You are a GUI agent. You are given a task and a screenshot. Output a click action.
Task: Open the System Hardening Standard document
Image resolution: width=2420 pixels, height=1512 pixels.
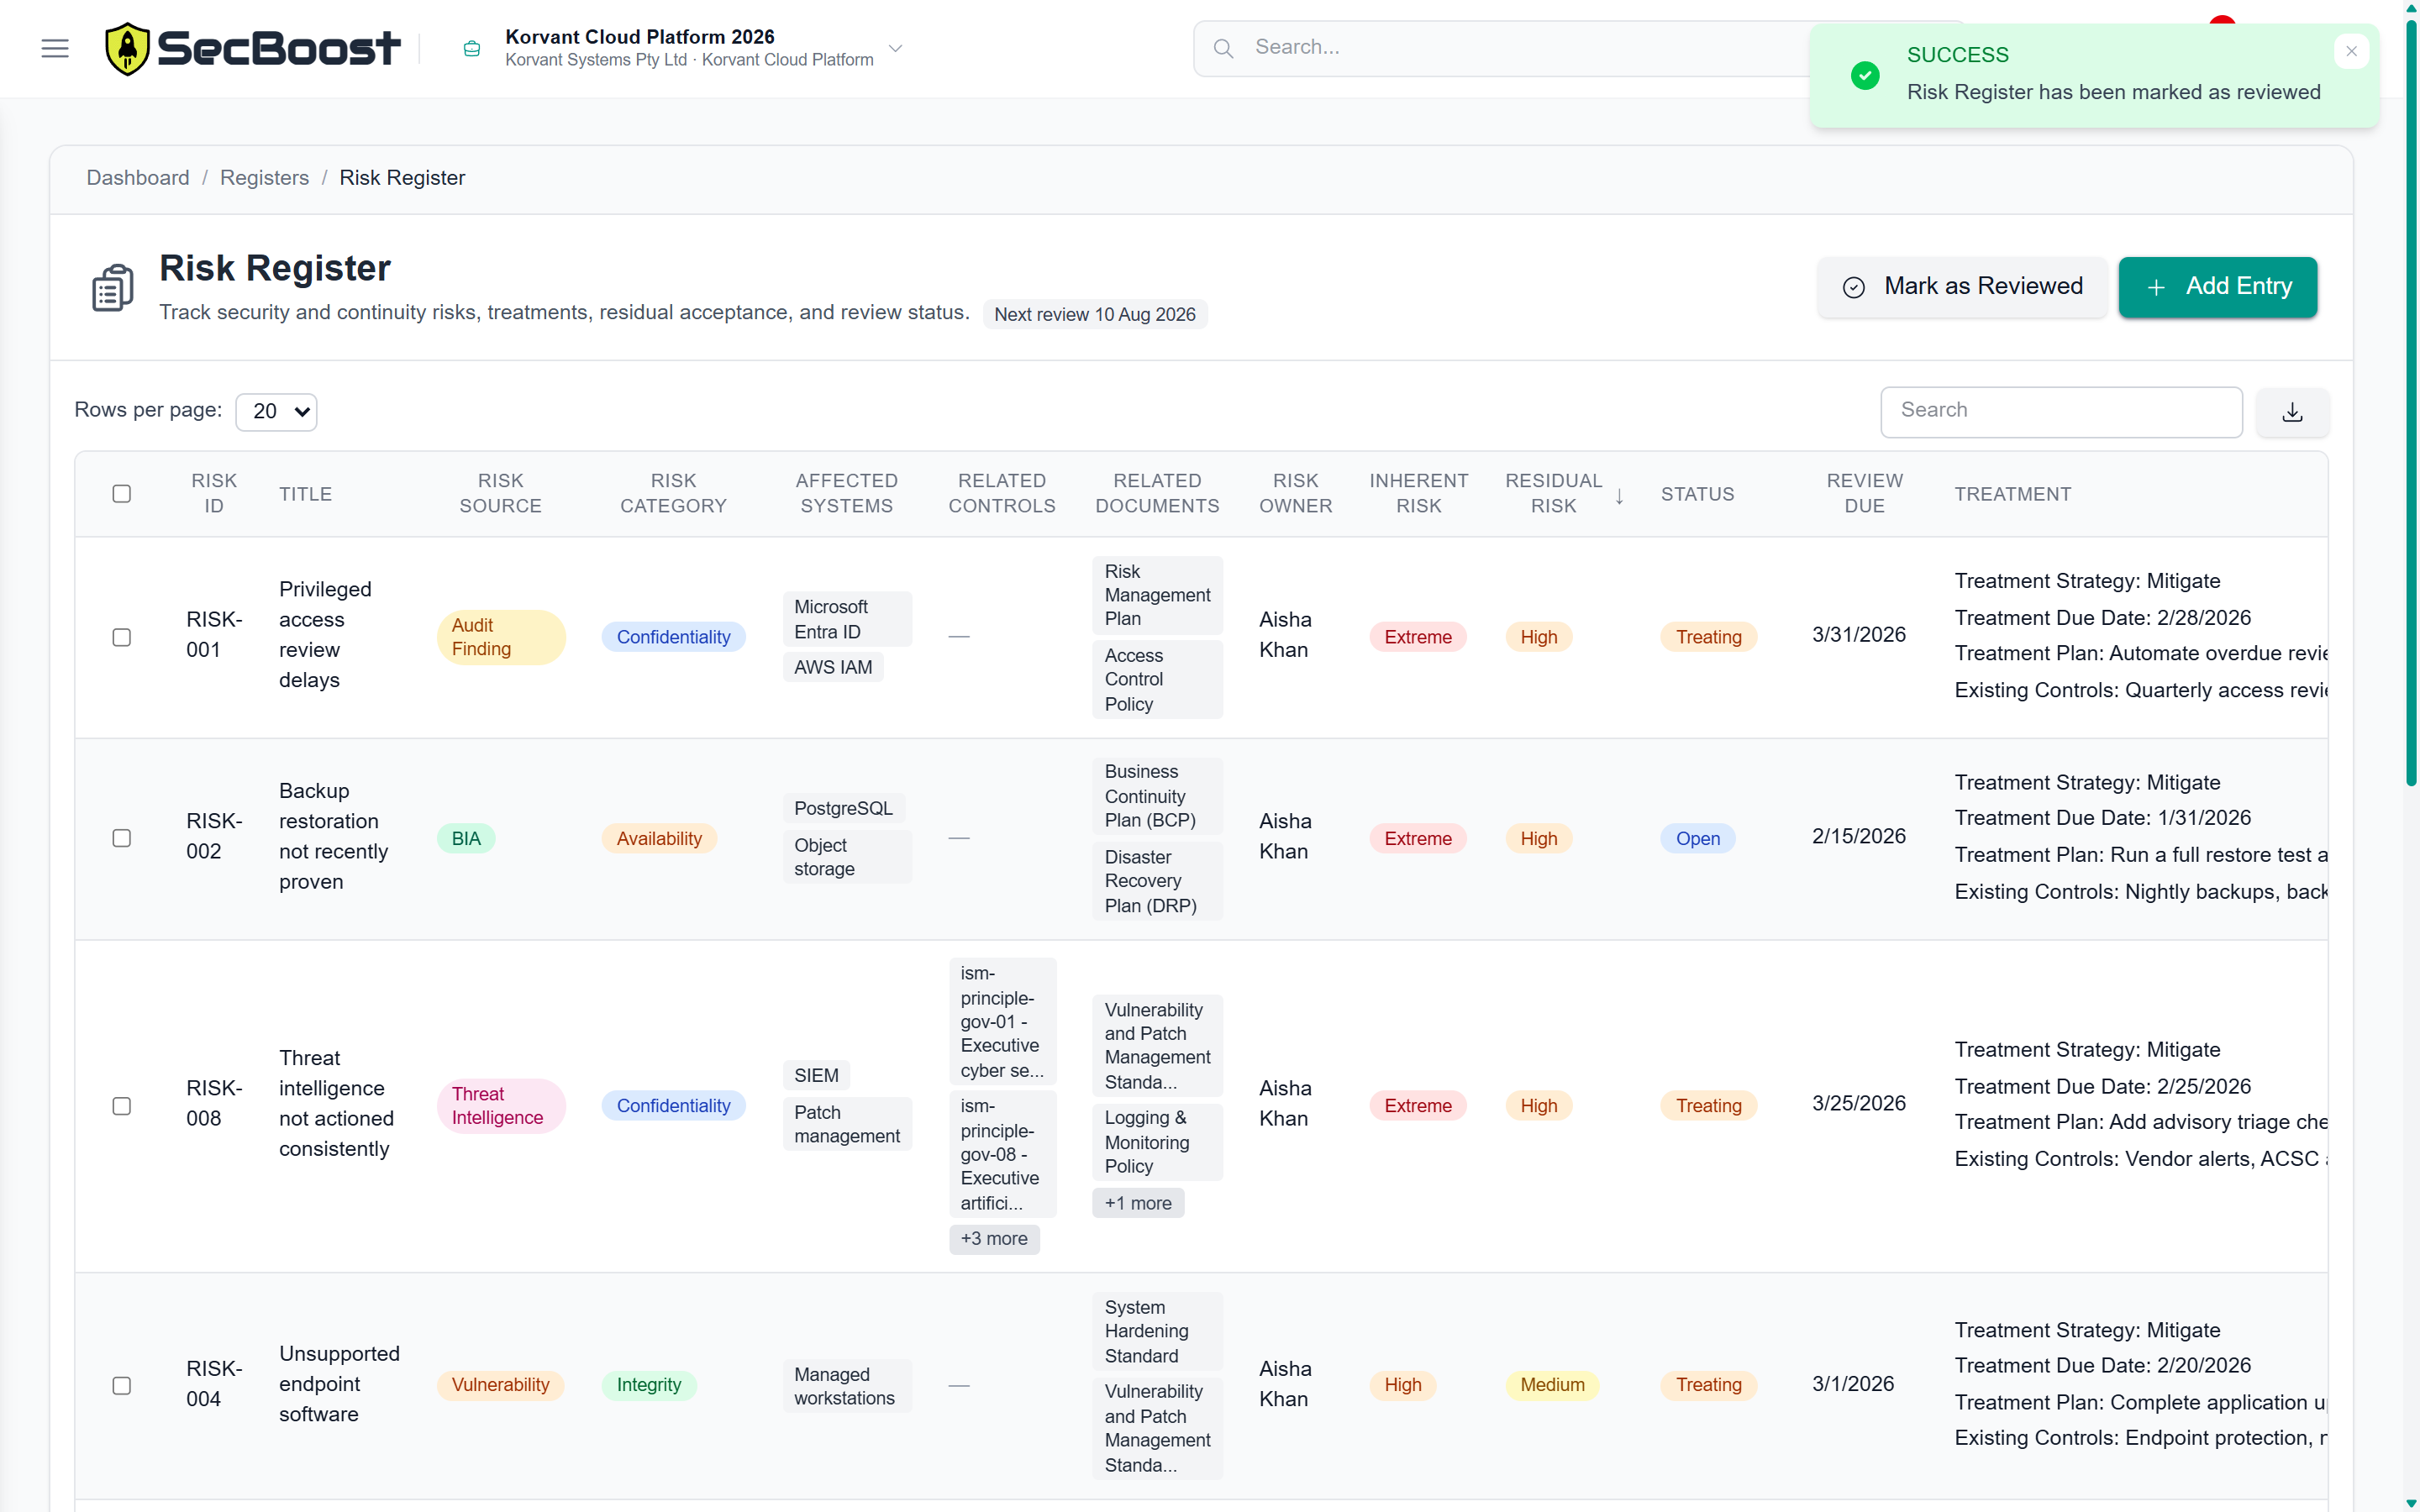click(1157, 1331)
